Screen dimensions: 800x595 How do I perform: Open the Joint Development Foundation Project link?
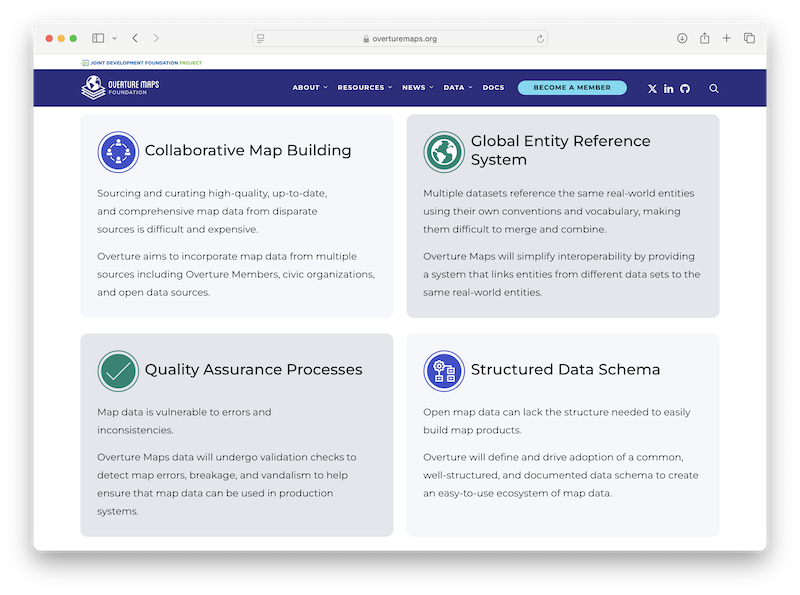click(x=141, y=63)
